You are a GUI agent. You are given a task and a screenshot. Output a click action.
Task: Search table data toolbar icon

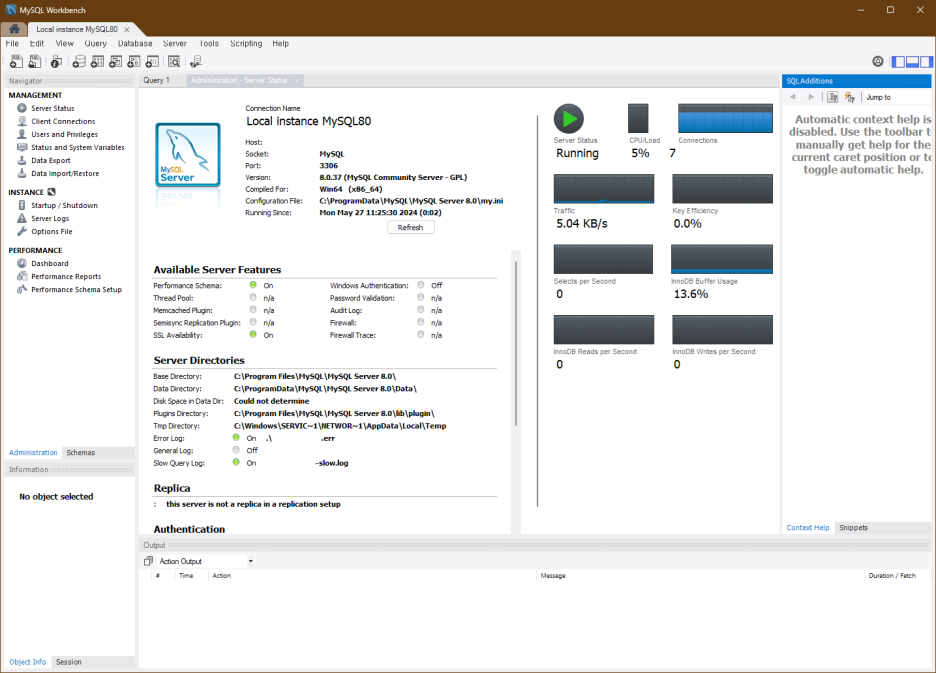click(x=174, y=61)
